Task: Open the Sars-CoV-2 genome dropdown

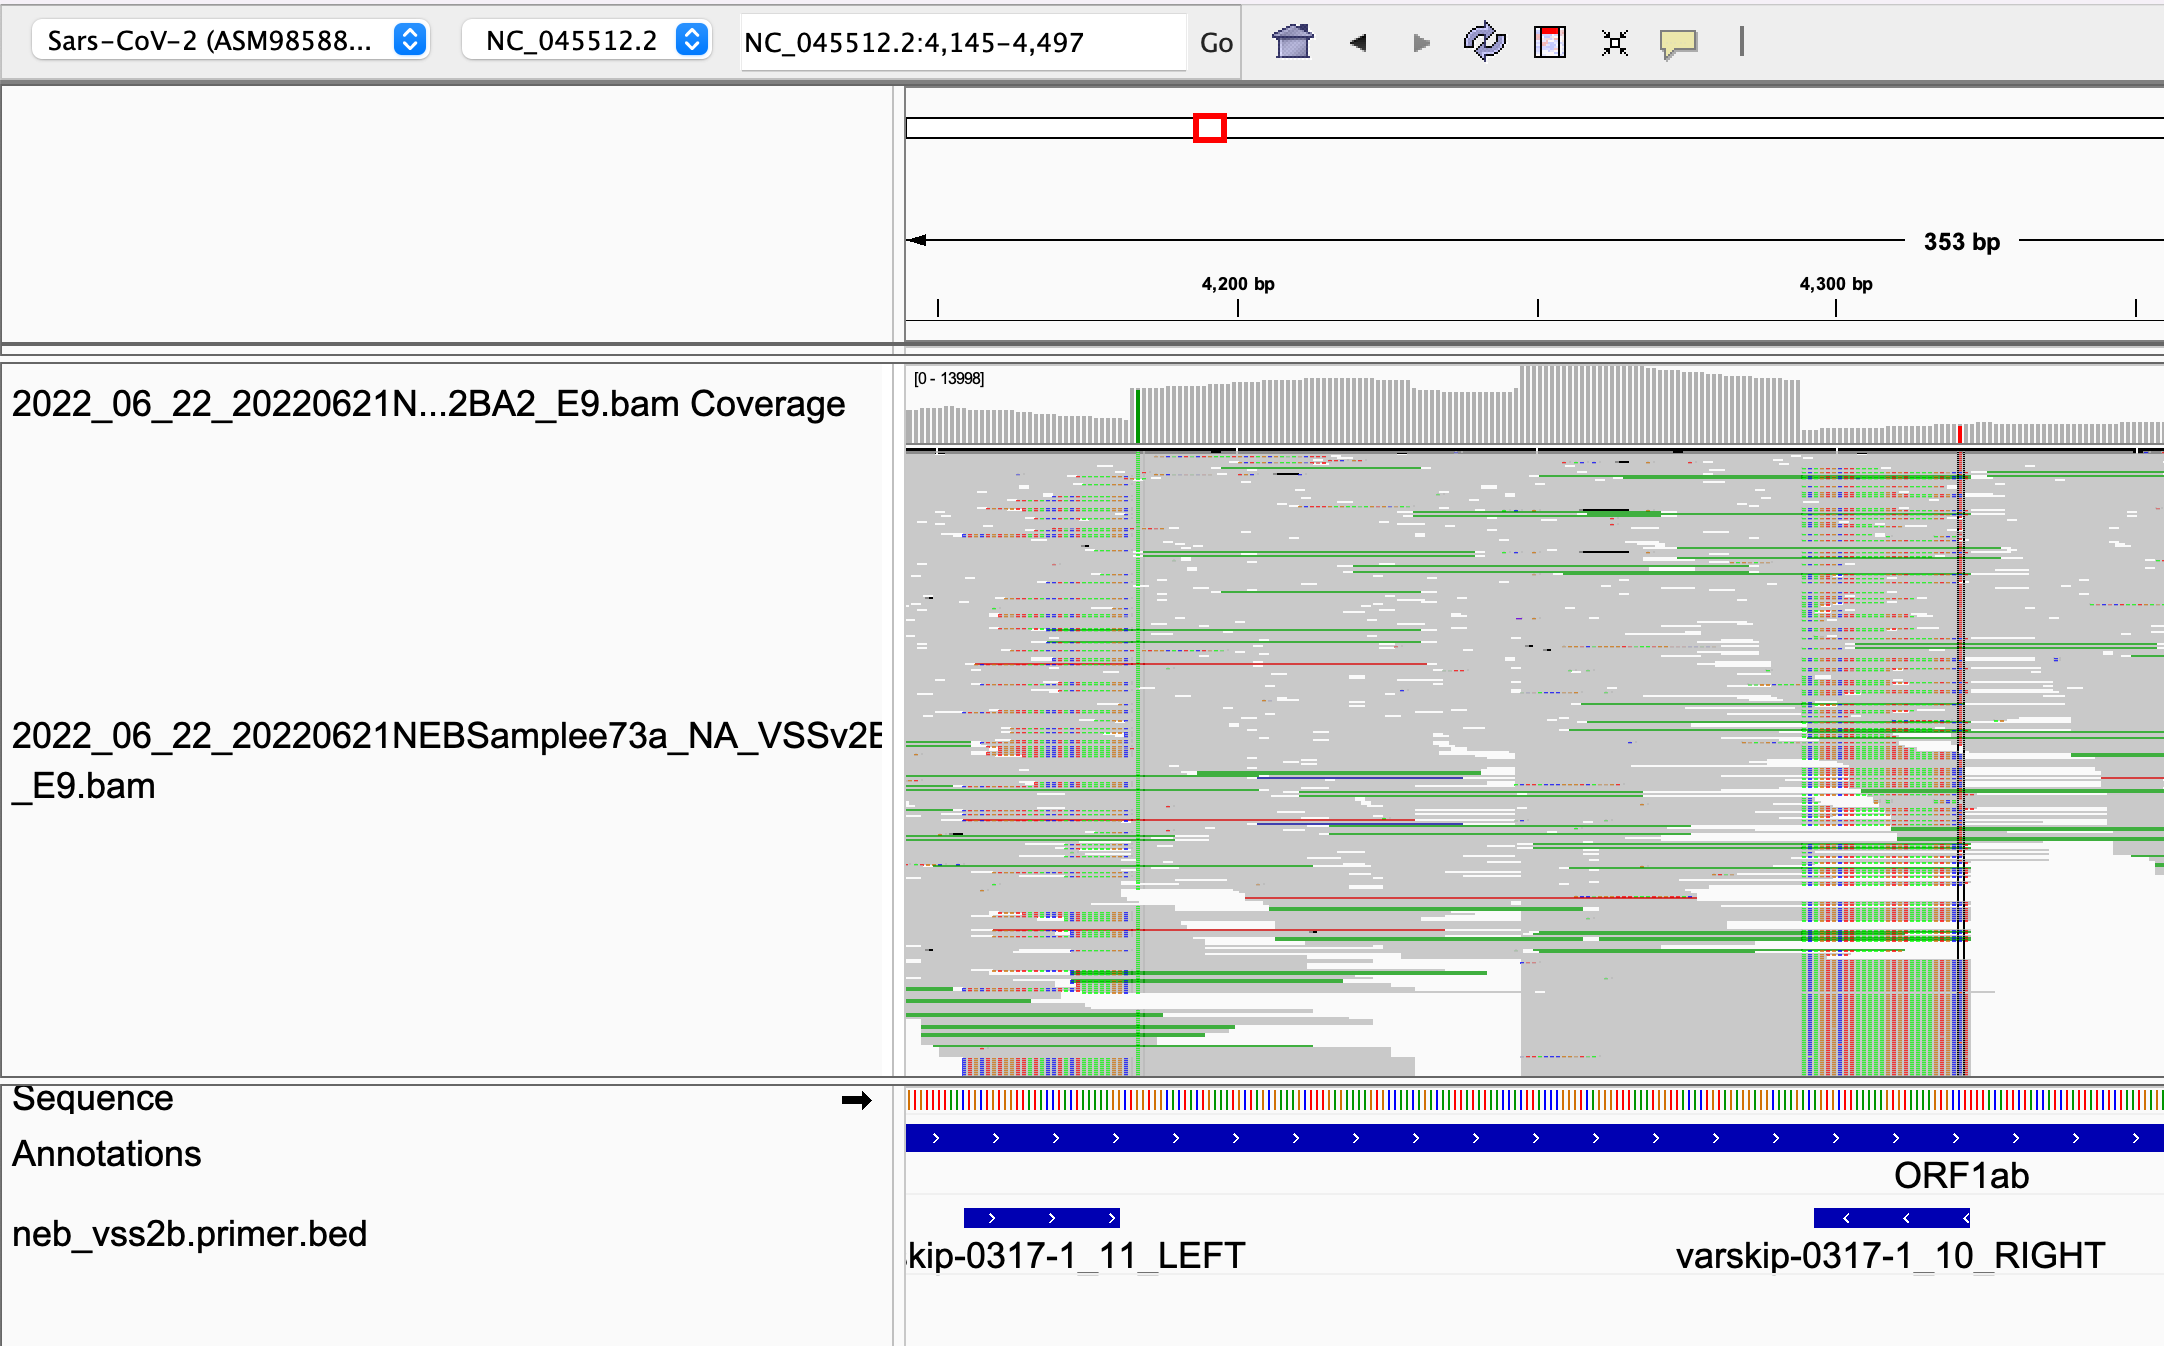Action: click(x=230, y=41)
